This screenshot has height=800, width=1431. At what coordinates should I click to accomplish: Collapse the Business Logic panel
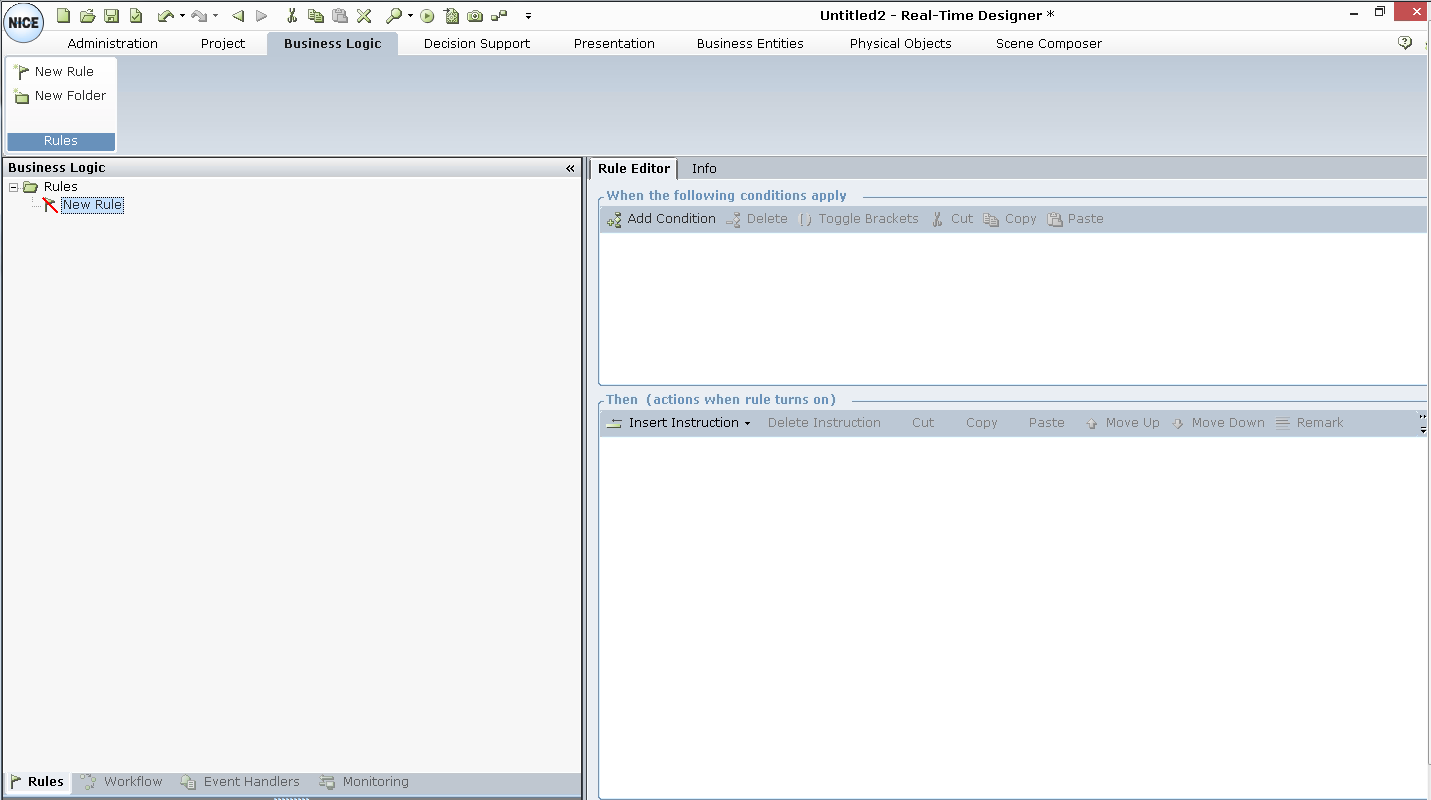pos(570,168)
